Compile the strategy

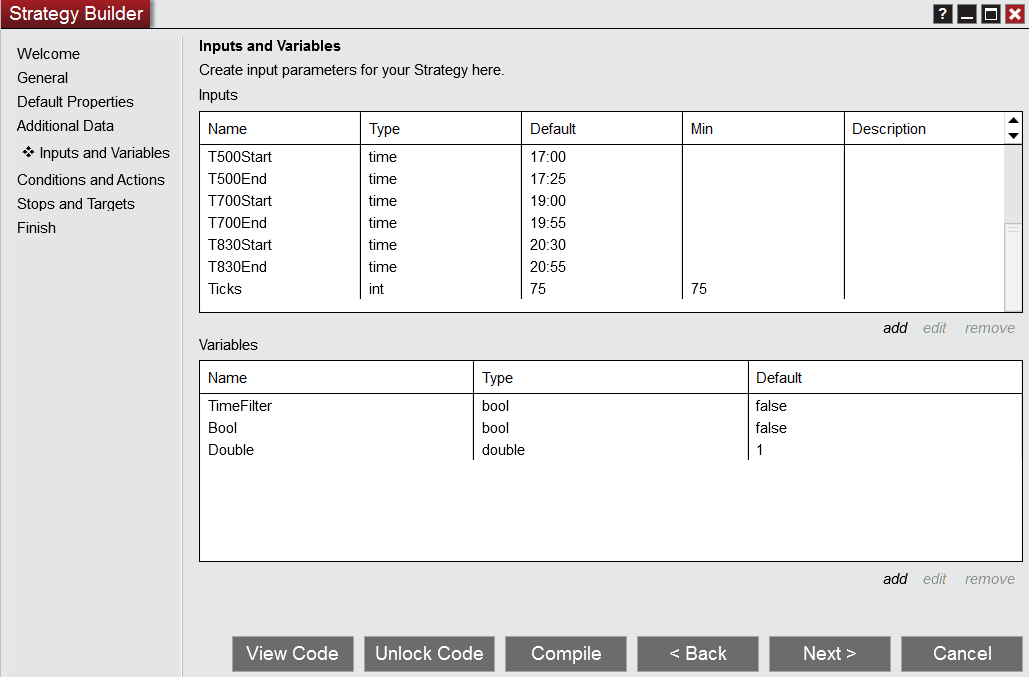(565, 653)
